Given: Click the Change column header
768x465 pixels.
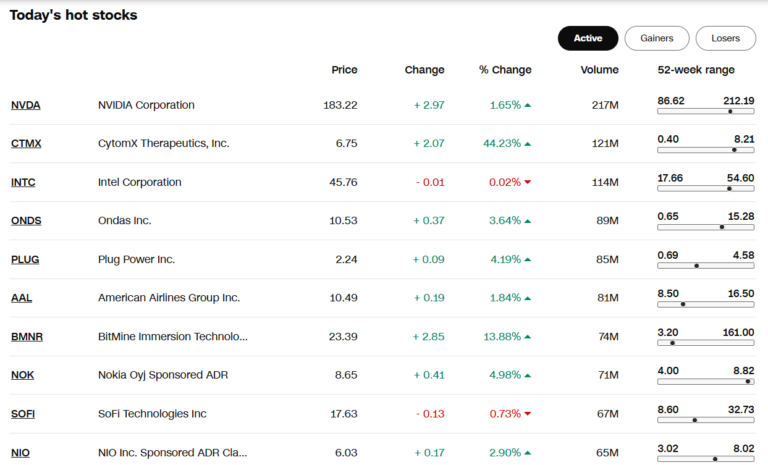Looking at the screenshot, I should 424,70.
